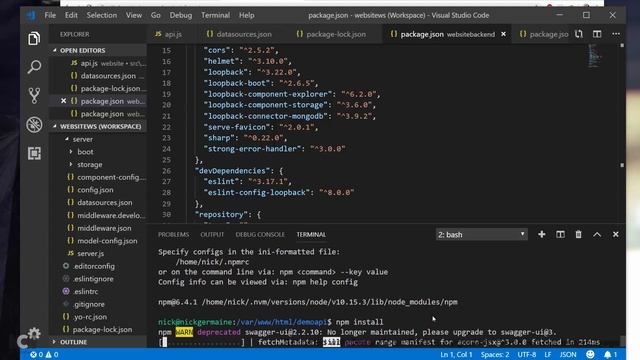Open api.js in Open Editors list
Screen dimensions: 640x360
(x=98, y=63)
